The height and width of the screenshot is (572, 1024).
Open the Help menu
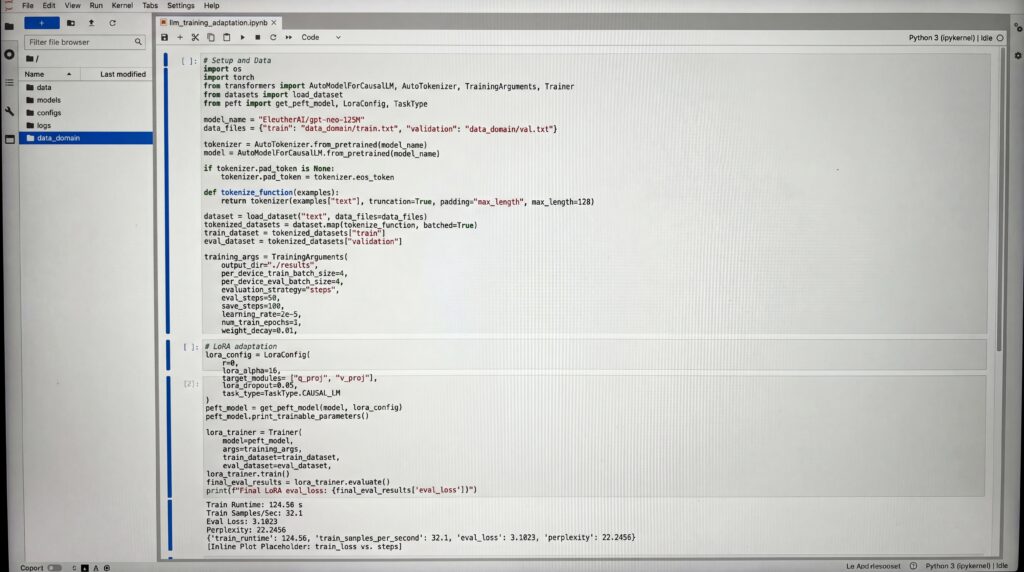[212, 5]
